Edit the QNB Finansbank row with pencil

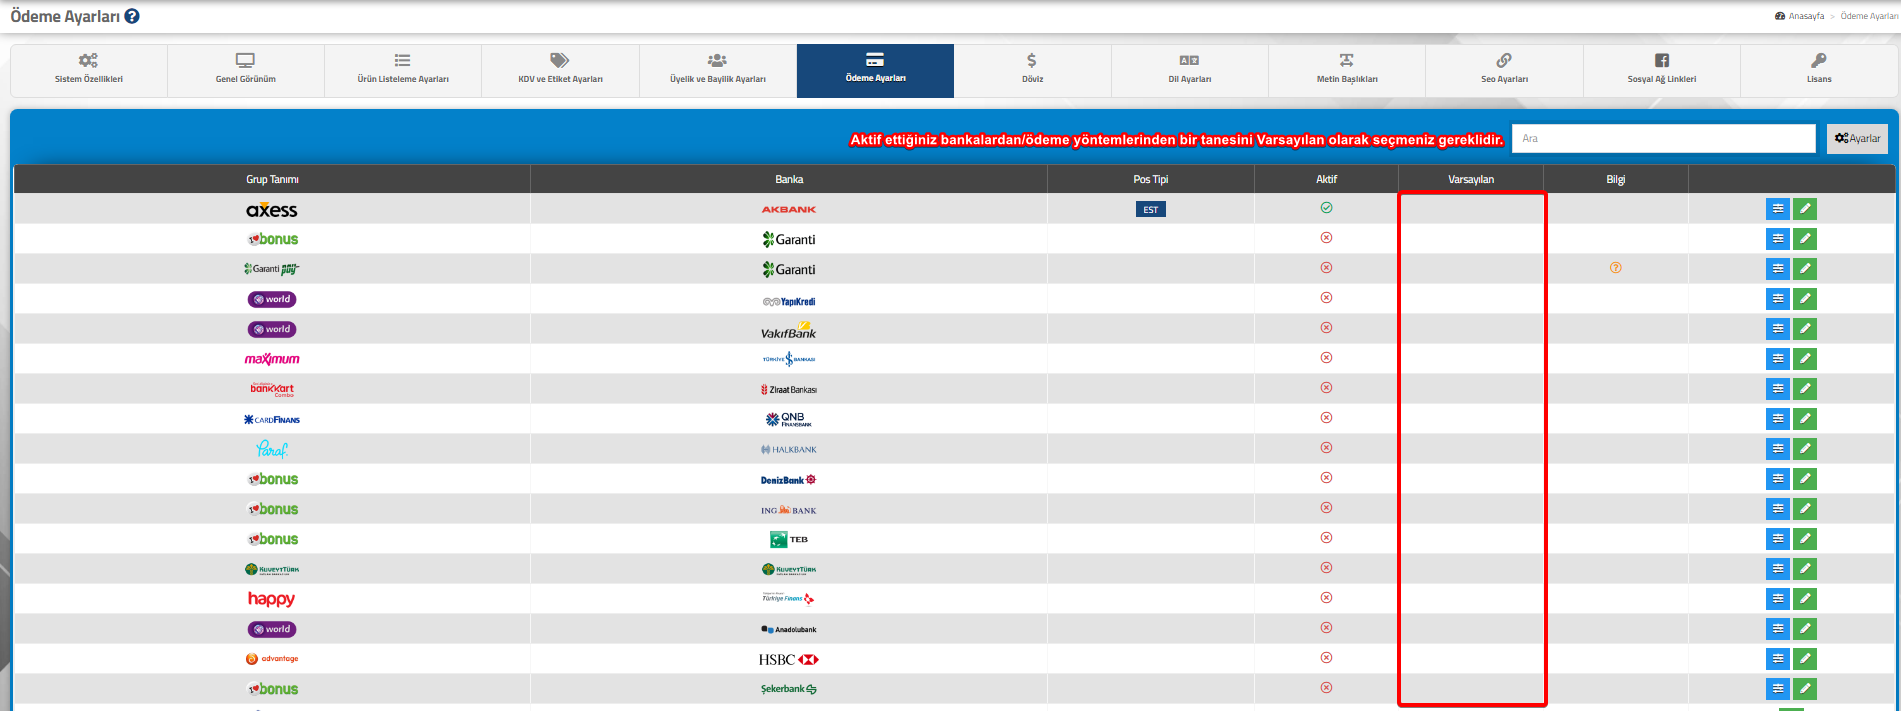1805,419
